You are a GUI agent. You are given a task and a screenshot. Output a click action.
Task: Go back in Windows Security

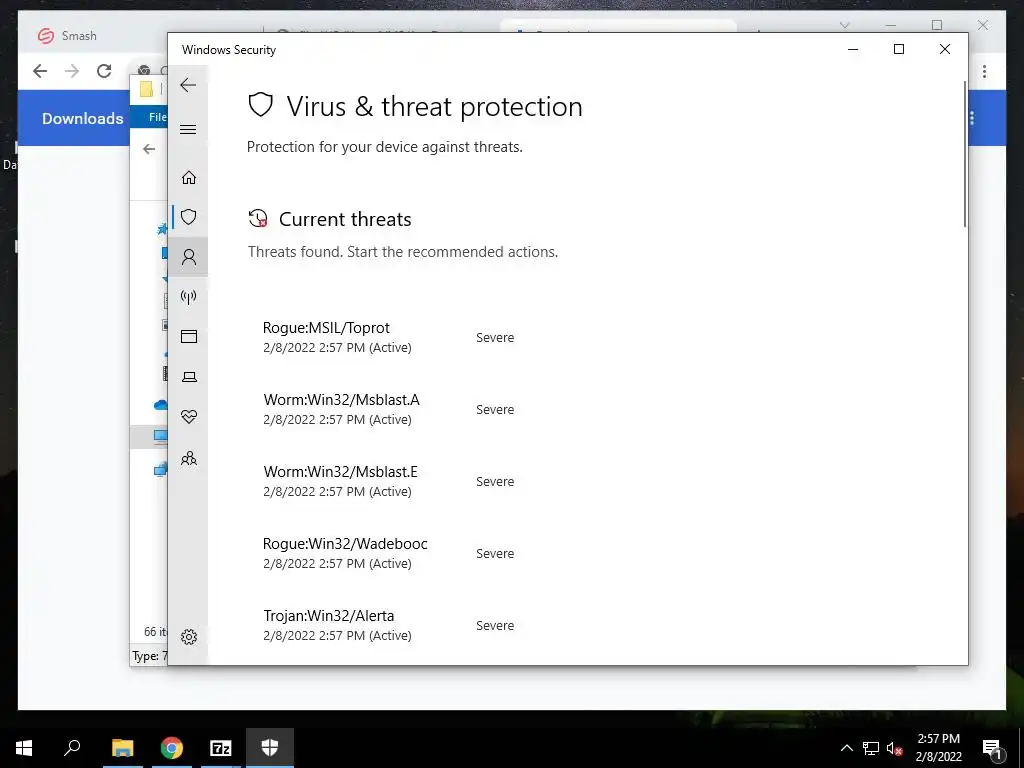188,85
